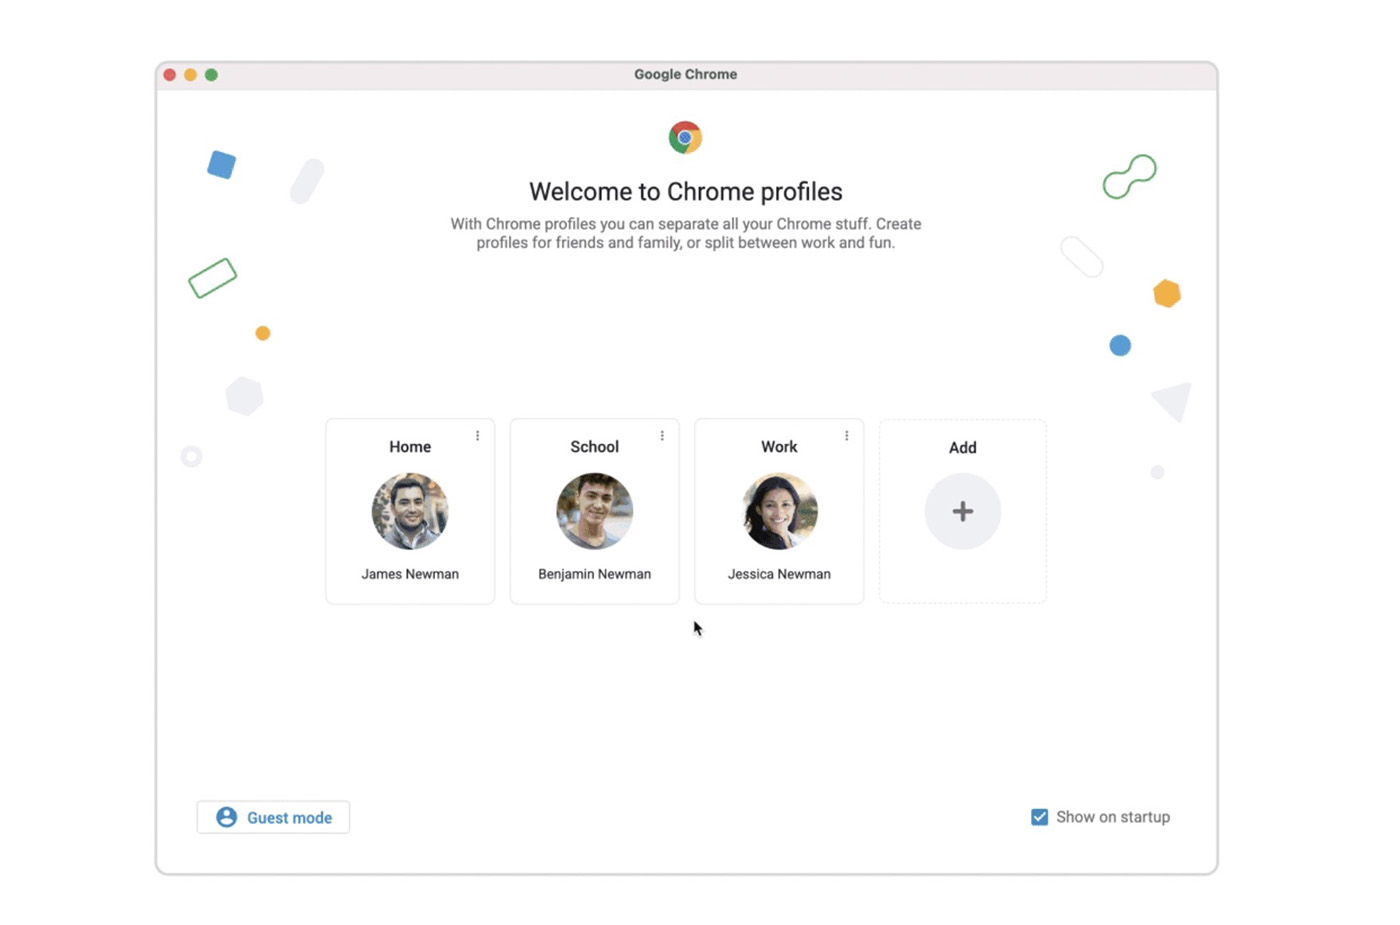Click the Show on startup label text

1112,817
